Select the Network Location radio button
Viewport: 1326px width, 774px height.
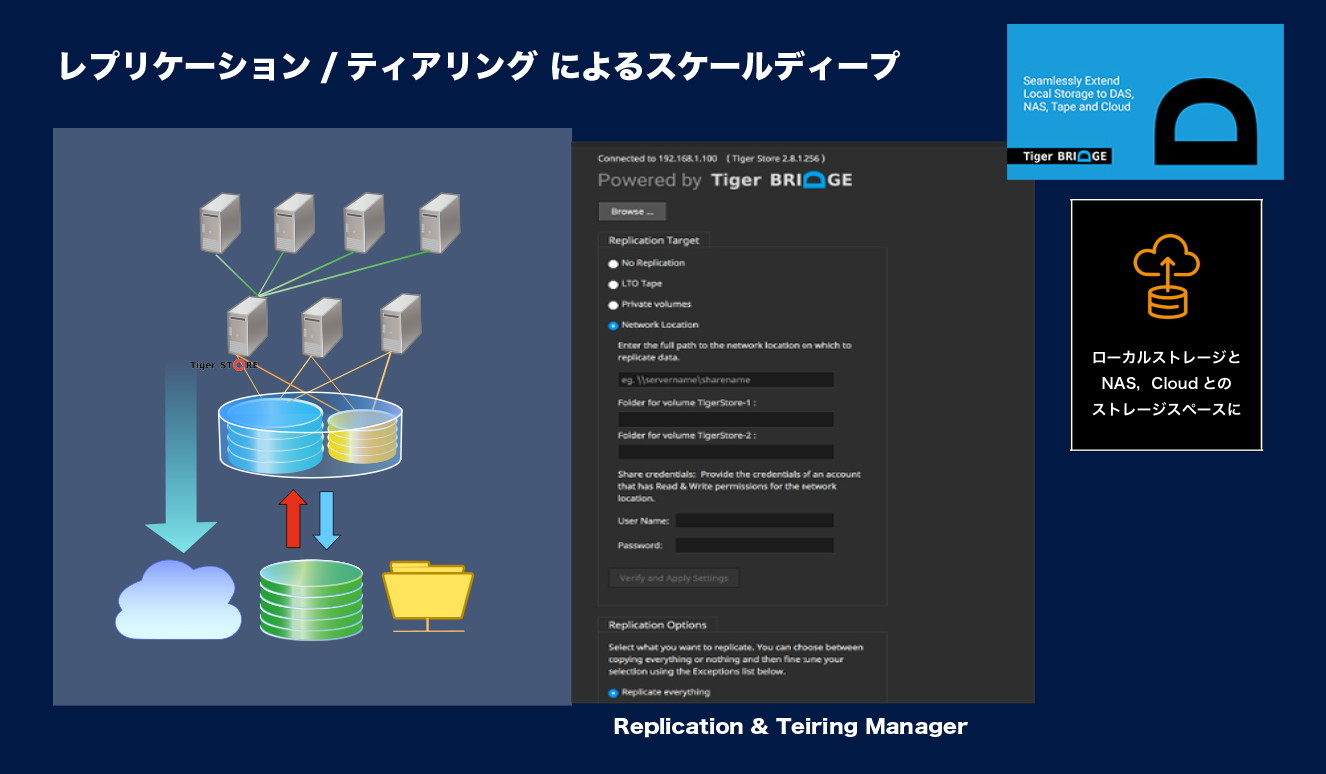tap(614, 325)
